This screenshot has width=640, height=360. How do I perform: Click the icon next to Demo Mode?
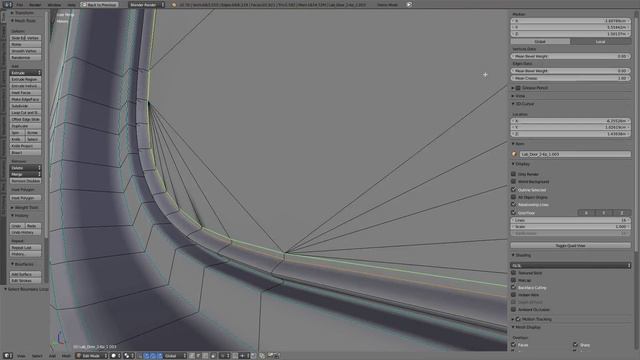409,4
